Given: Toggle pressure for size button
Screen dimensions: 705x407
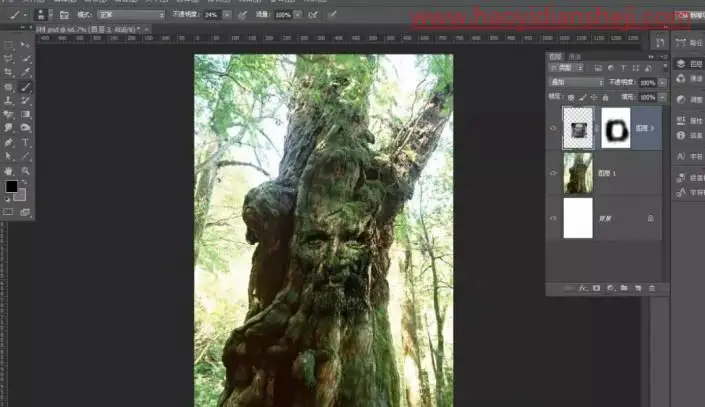Looking at the screenshot, I should point(332,15).
